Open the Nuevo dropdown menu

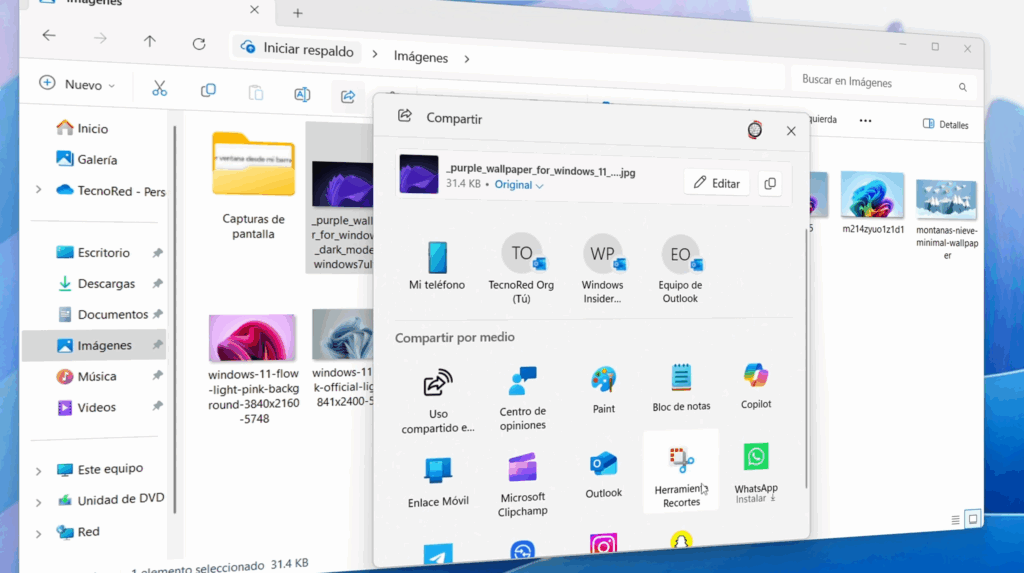pos(77,84)
